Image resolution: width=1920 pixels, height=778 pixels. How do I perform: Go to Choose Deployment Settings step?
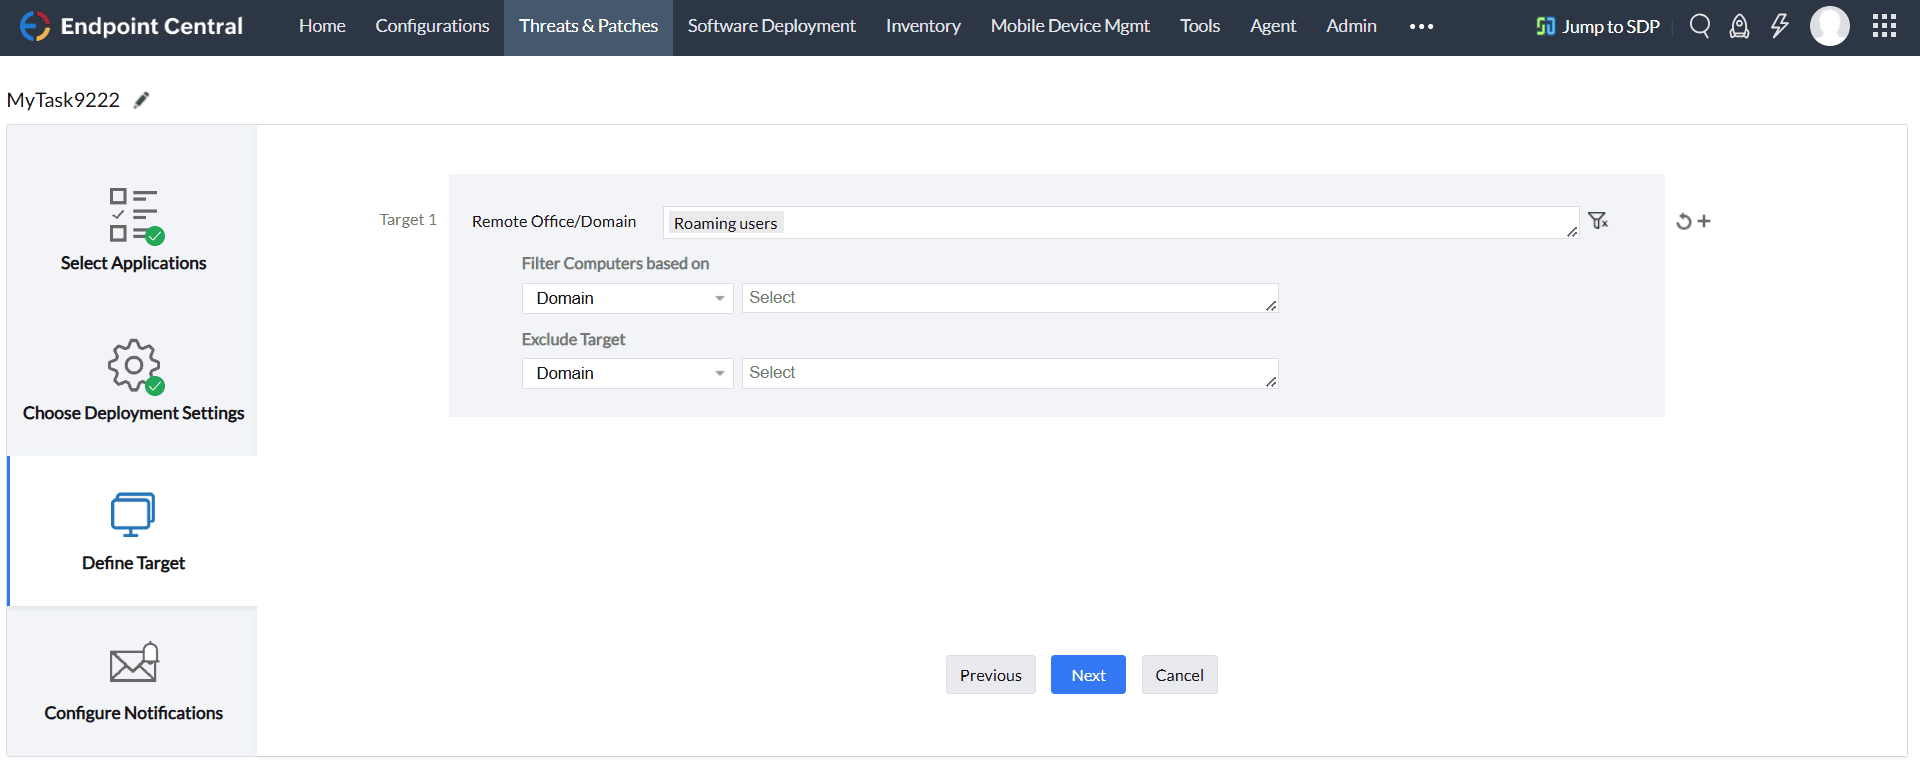tap(133, 380)
